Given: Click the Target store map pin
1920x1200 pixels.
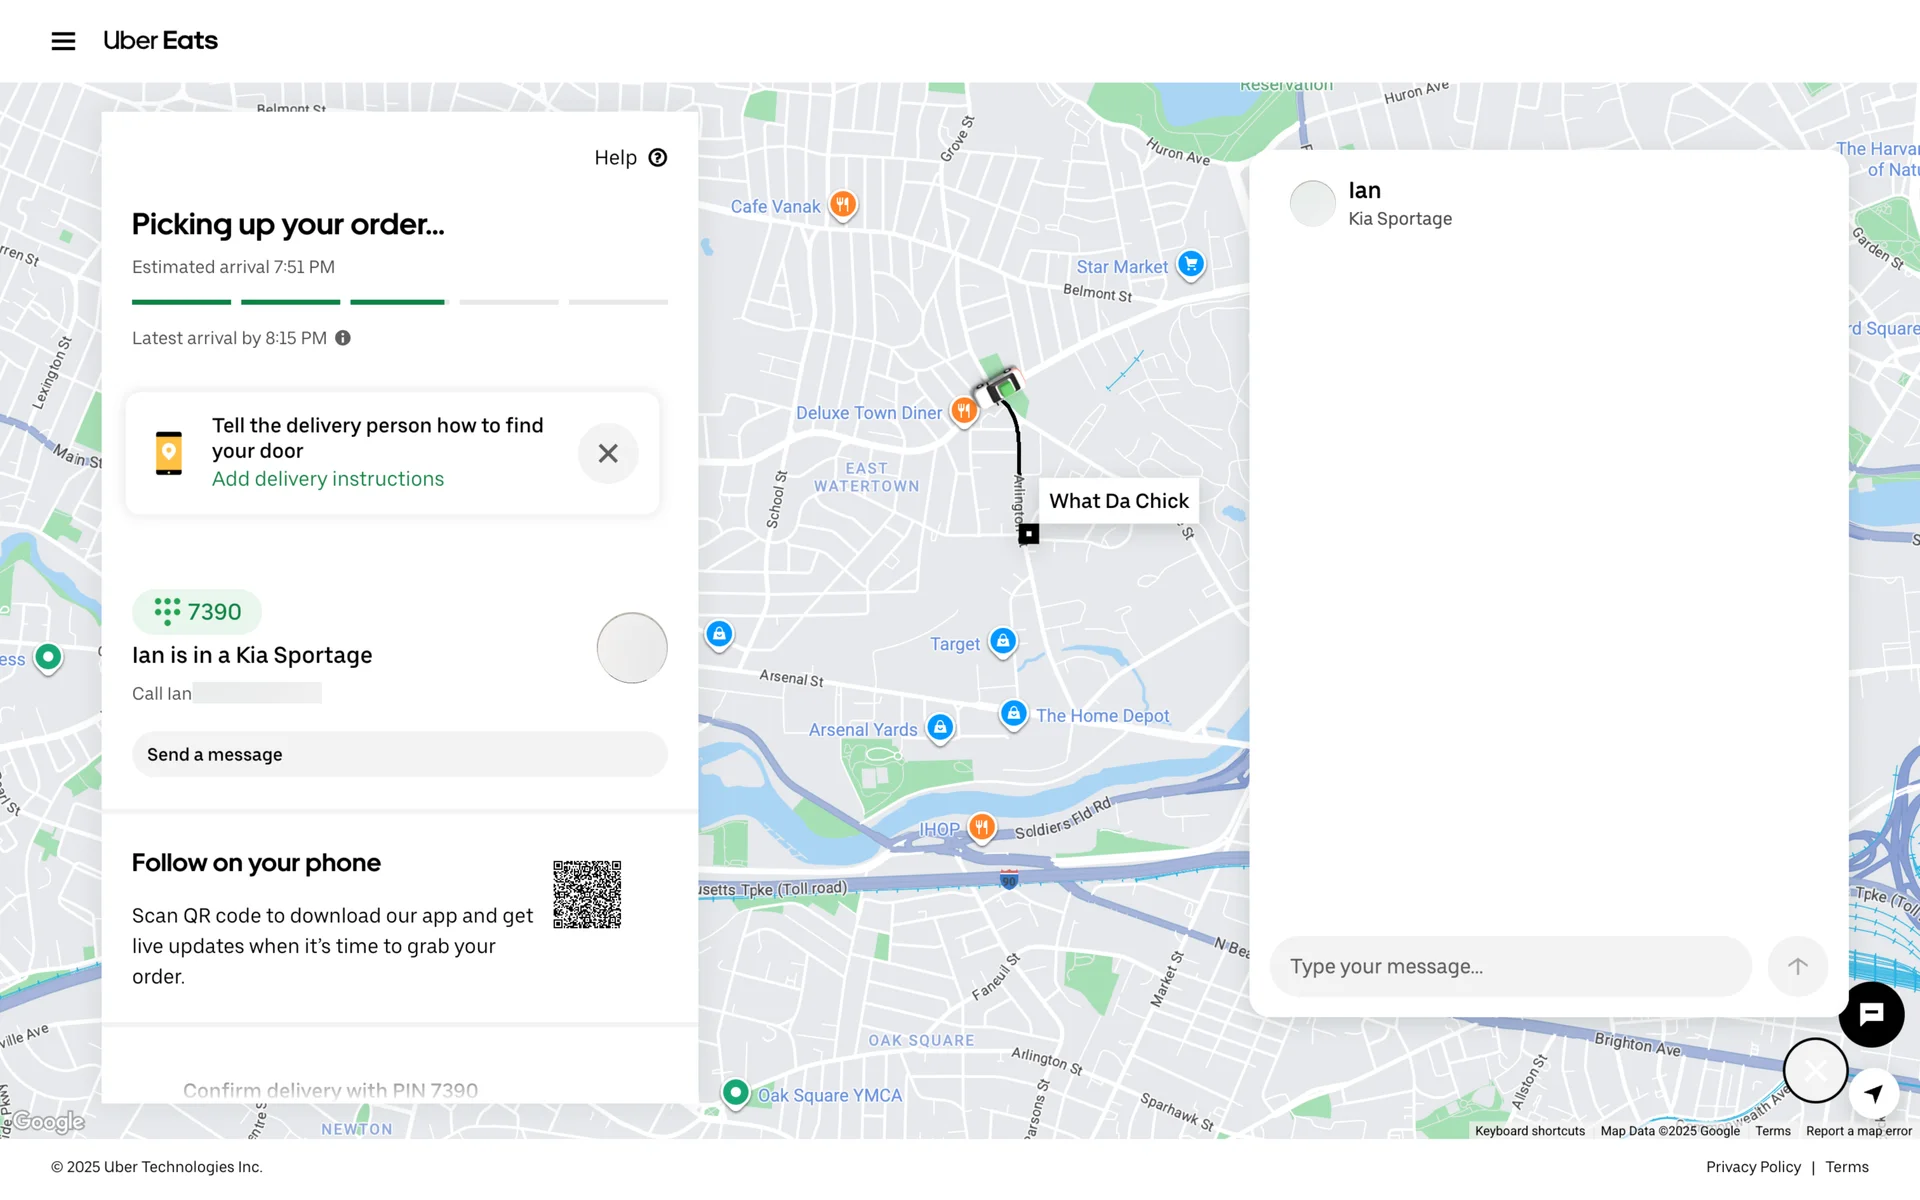Looking at the screenshot, I should point(1003,642).
